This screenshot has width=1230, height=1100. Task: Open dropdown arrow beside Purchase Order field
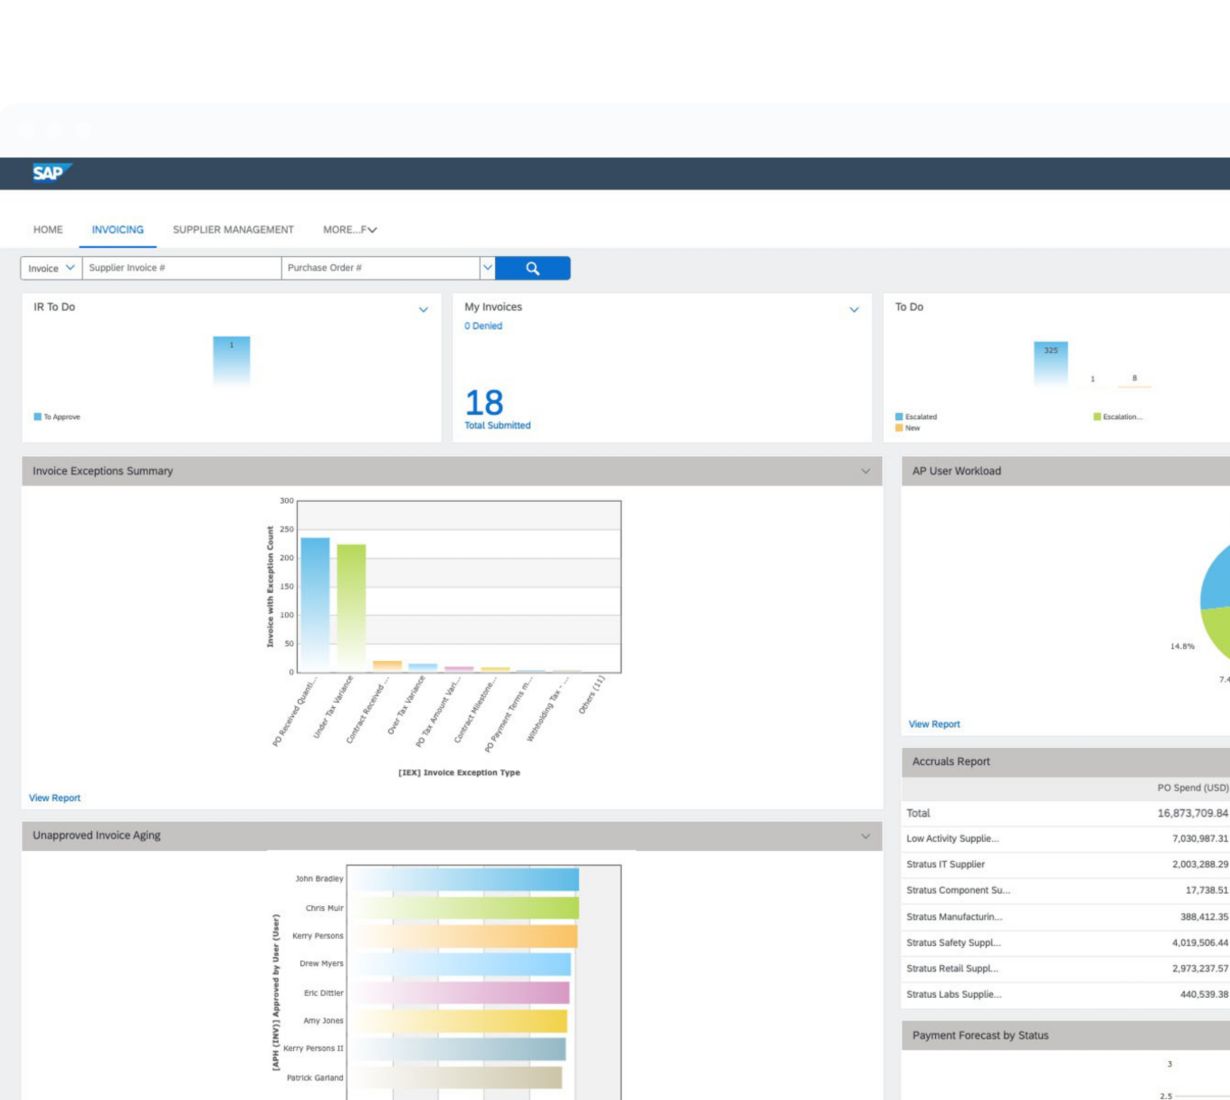487,268
